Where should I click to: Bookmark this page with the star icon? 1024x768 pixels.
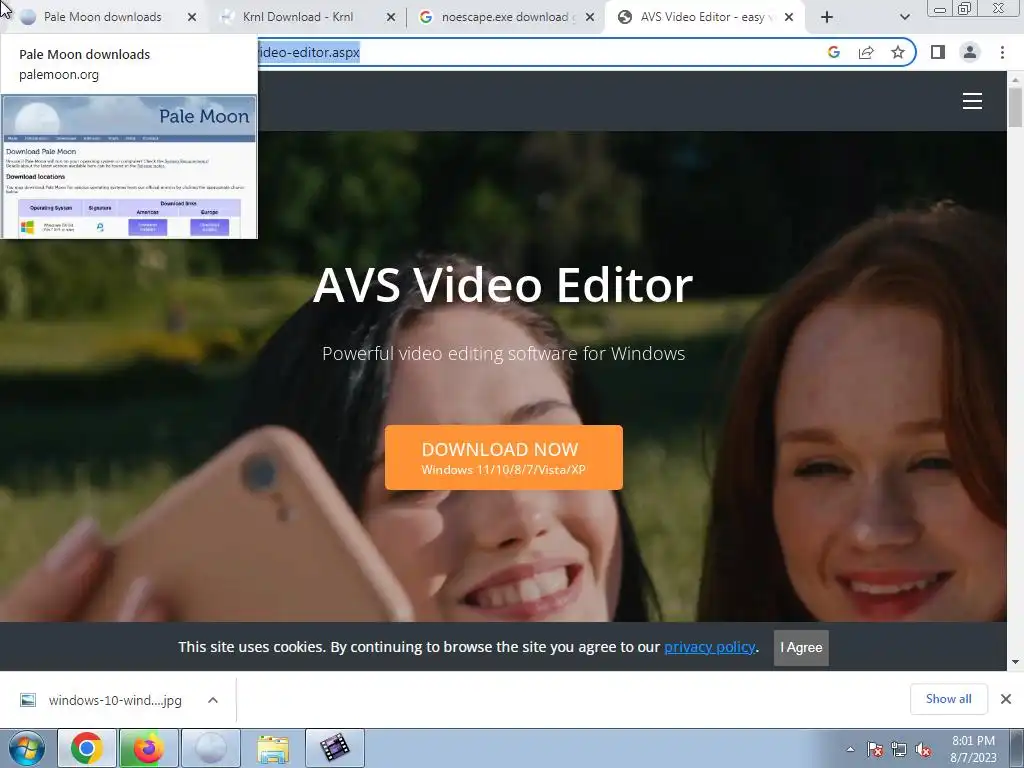[x=898, y=52]
